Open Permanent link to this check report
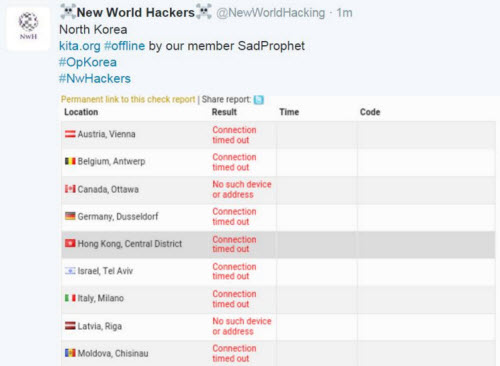Image resolution: width=500 pixels, height=366 pixels. point(128,99)
